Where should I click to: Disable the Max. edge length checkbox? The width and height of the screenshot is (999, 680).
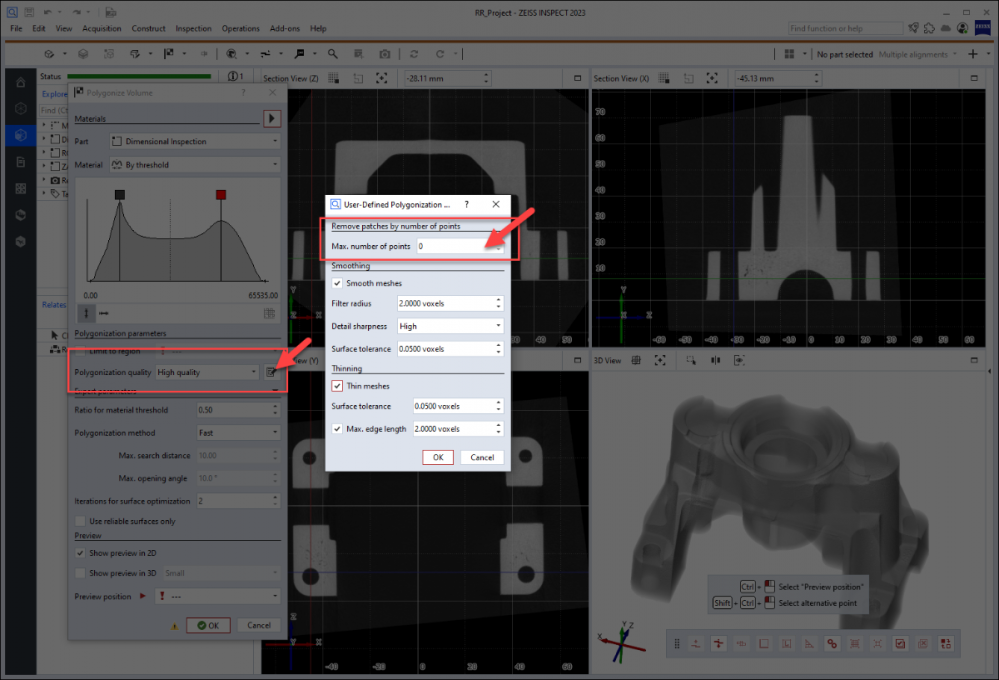[x=337, y=428]
